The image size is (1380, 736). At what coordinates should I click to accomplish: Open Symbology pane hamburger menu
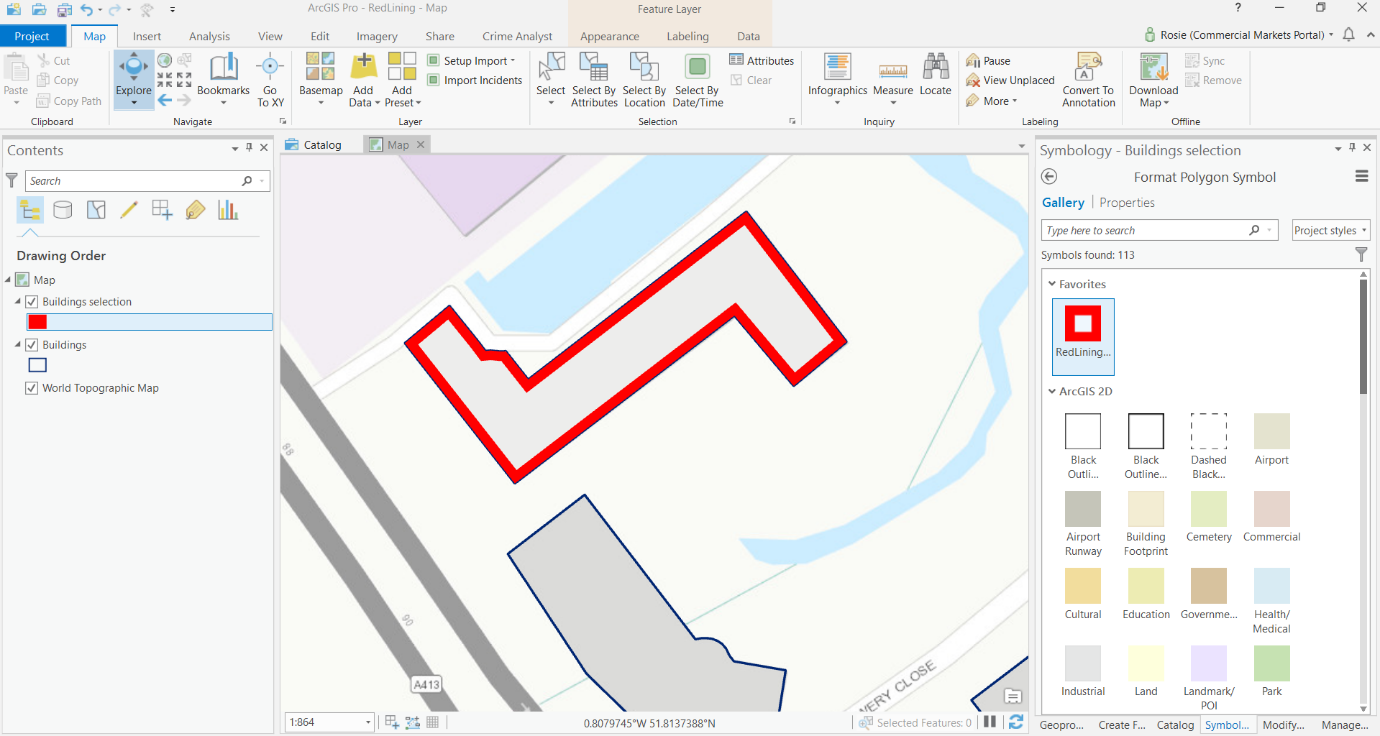coord(1361,177)
